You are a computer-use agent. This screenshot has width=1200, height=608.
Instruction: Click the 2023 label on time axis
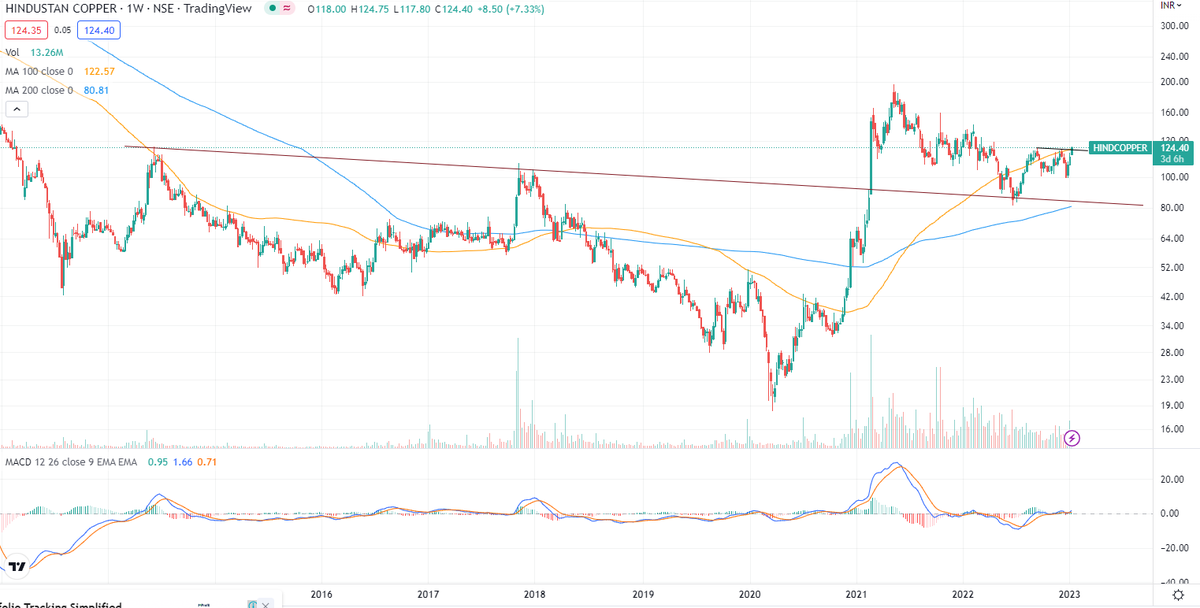pyautogui.click(x=1071, y=594)
